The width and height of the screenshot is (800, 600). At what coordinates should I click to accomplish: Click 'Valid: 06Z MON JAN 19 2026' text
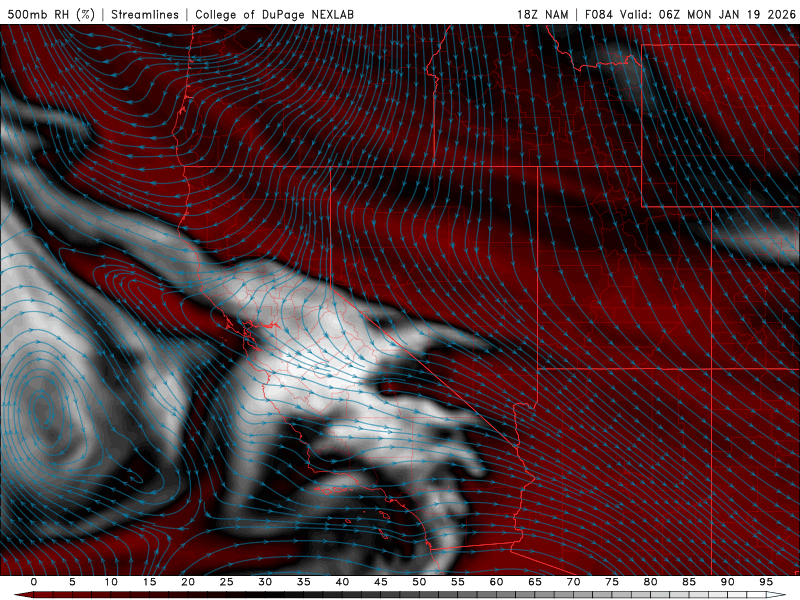708,14
